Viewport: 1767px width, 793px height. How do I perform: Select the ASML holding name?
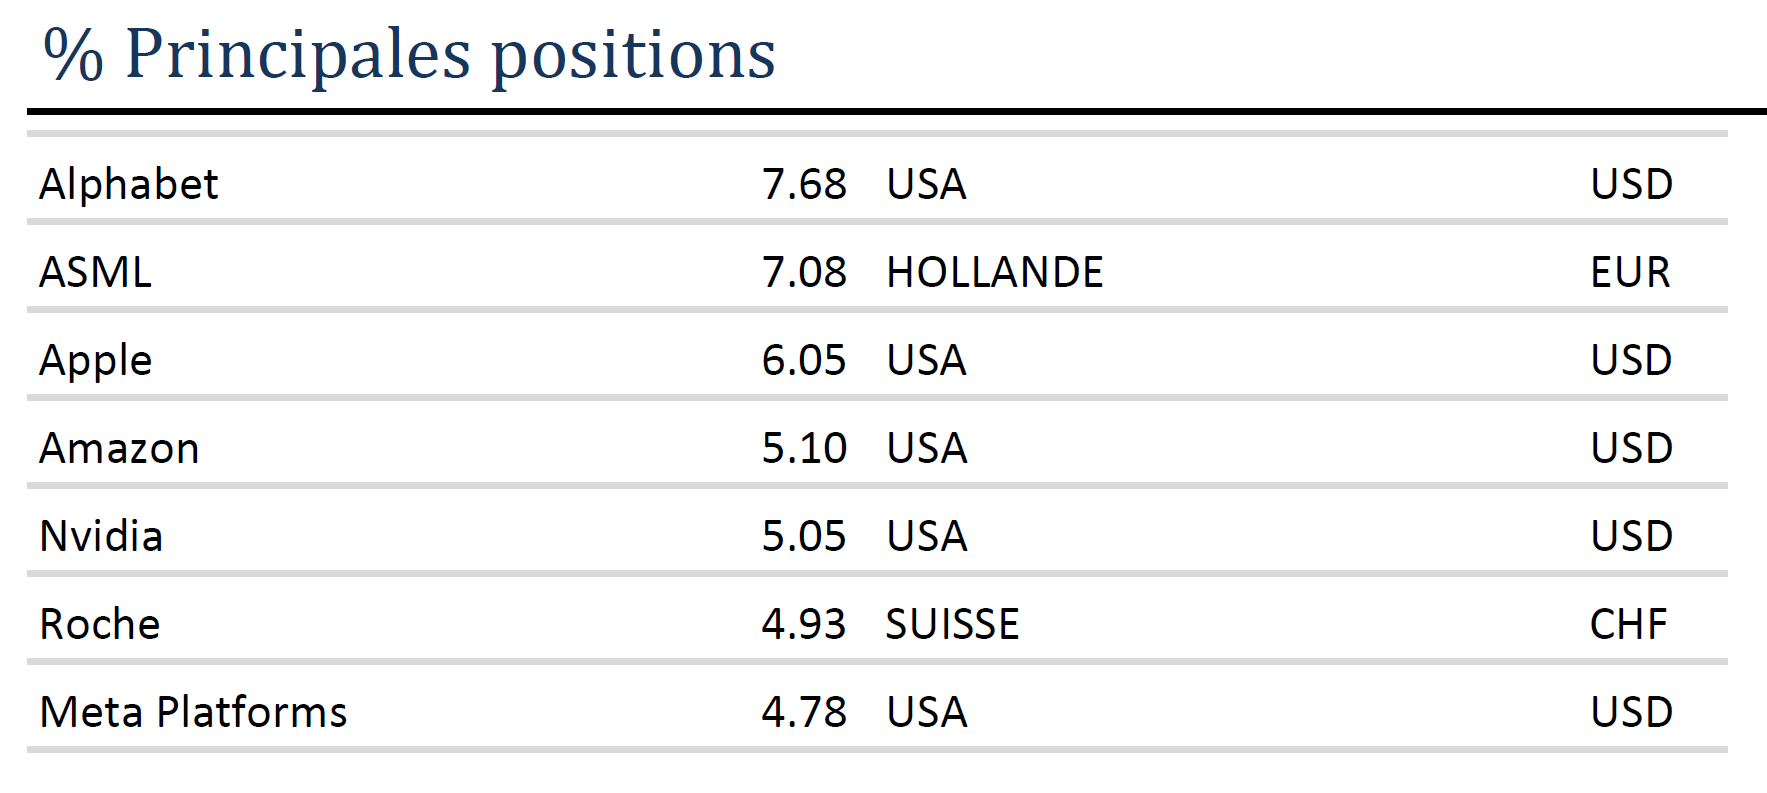[x=95, y=272]
